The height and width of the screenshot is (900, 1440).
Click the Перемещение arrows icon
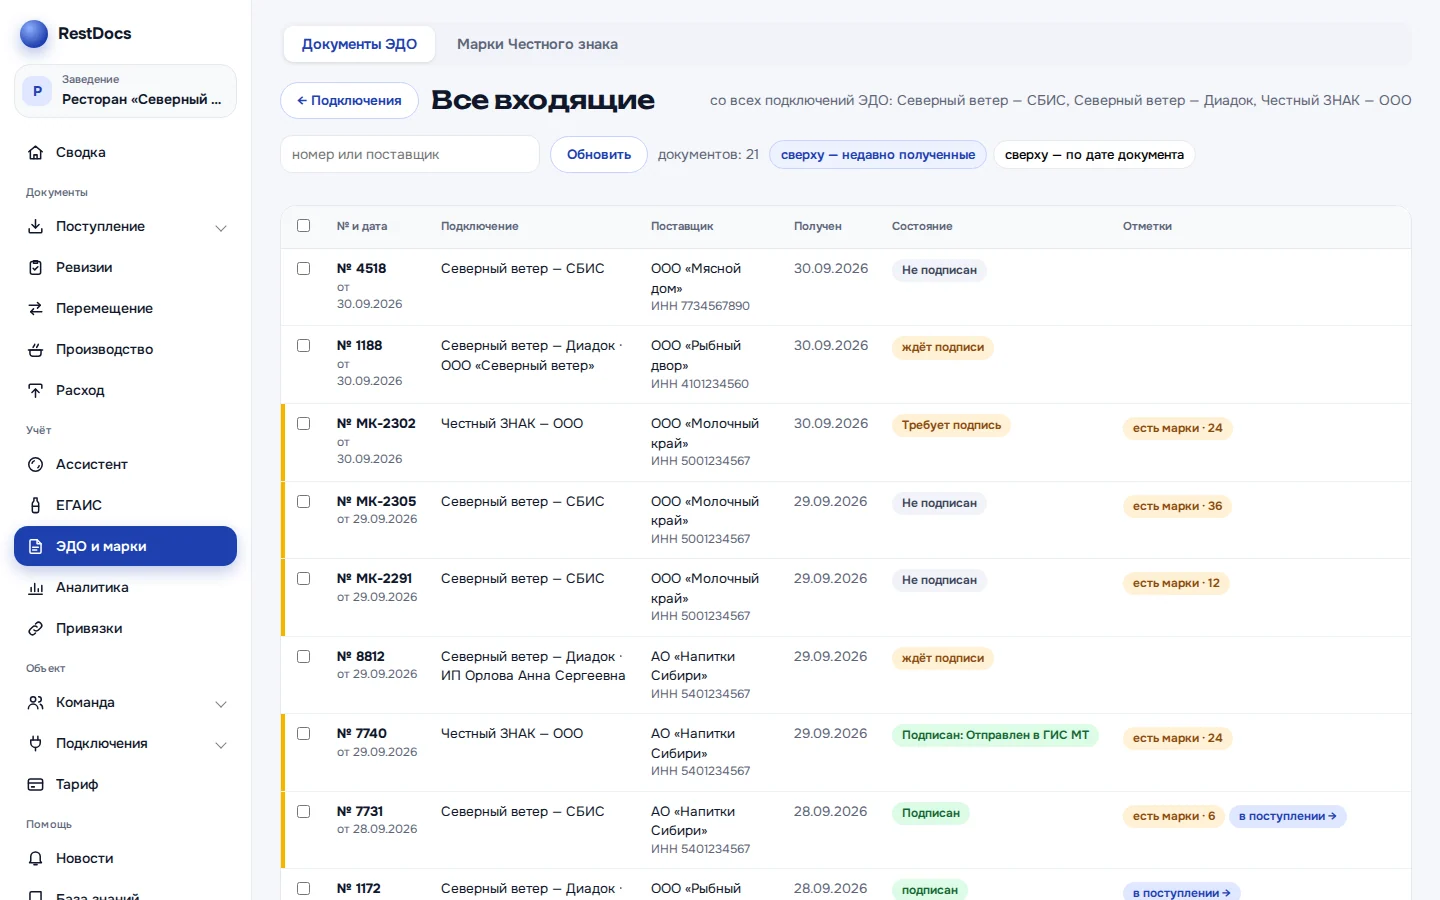point(36,309)
